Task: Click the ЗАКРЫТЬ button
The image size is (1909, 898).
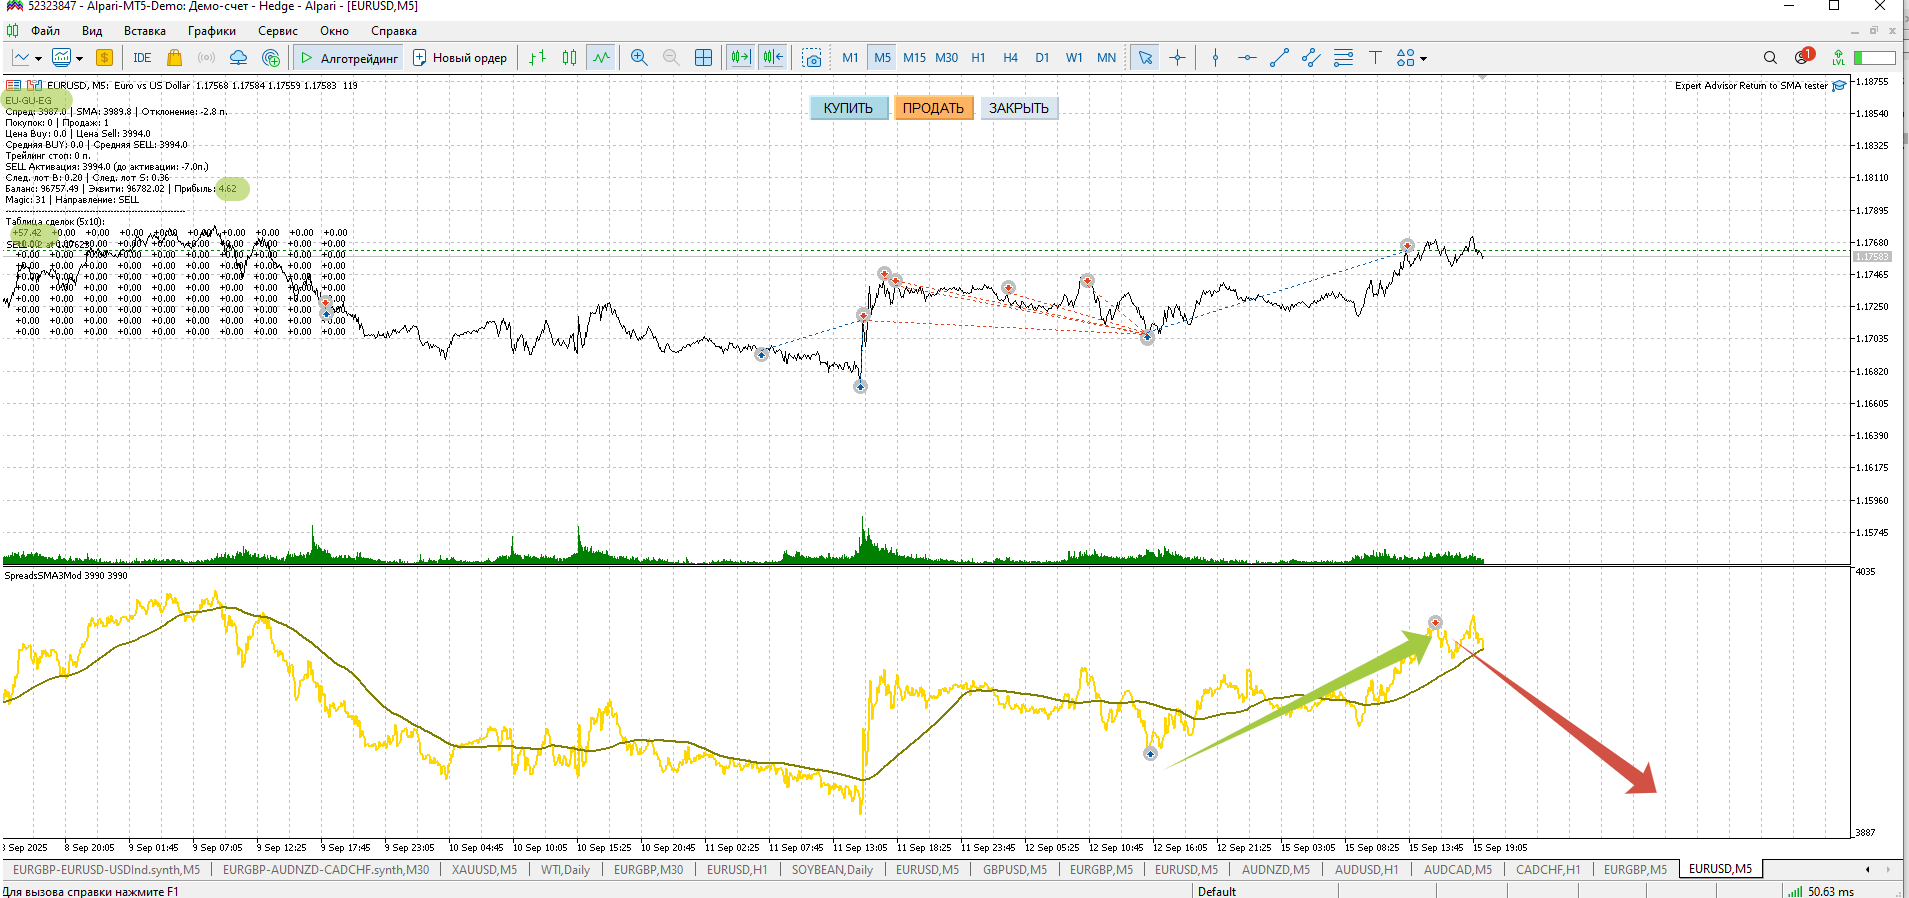Action: [x=1019, y=108]
